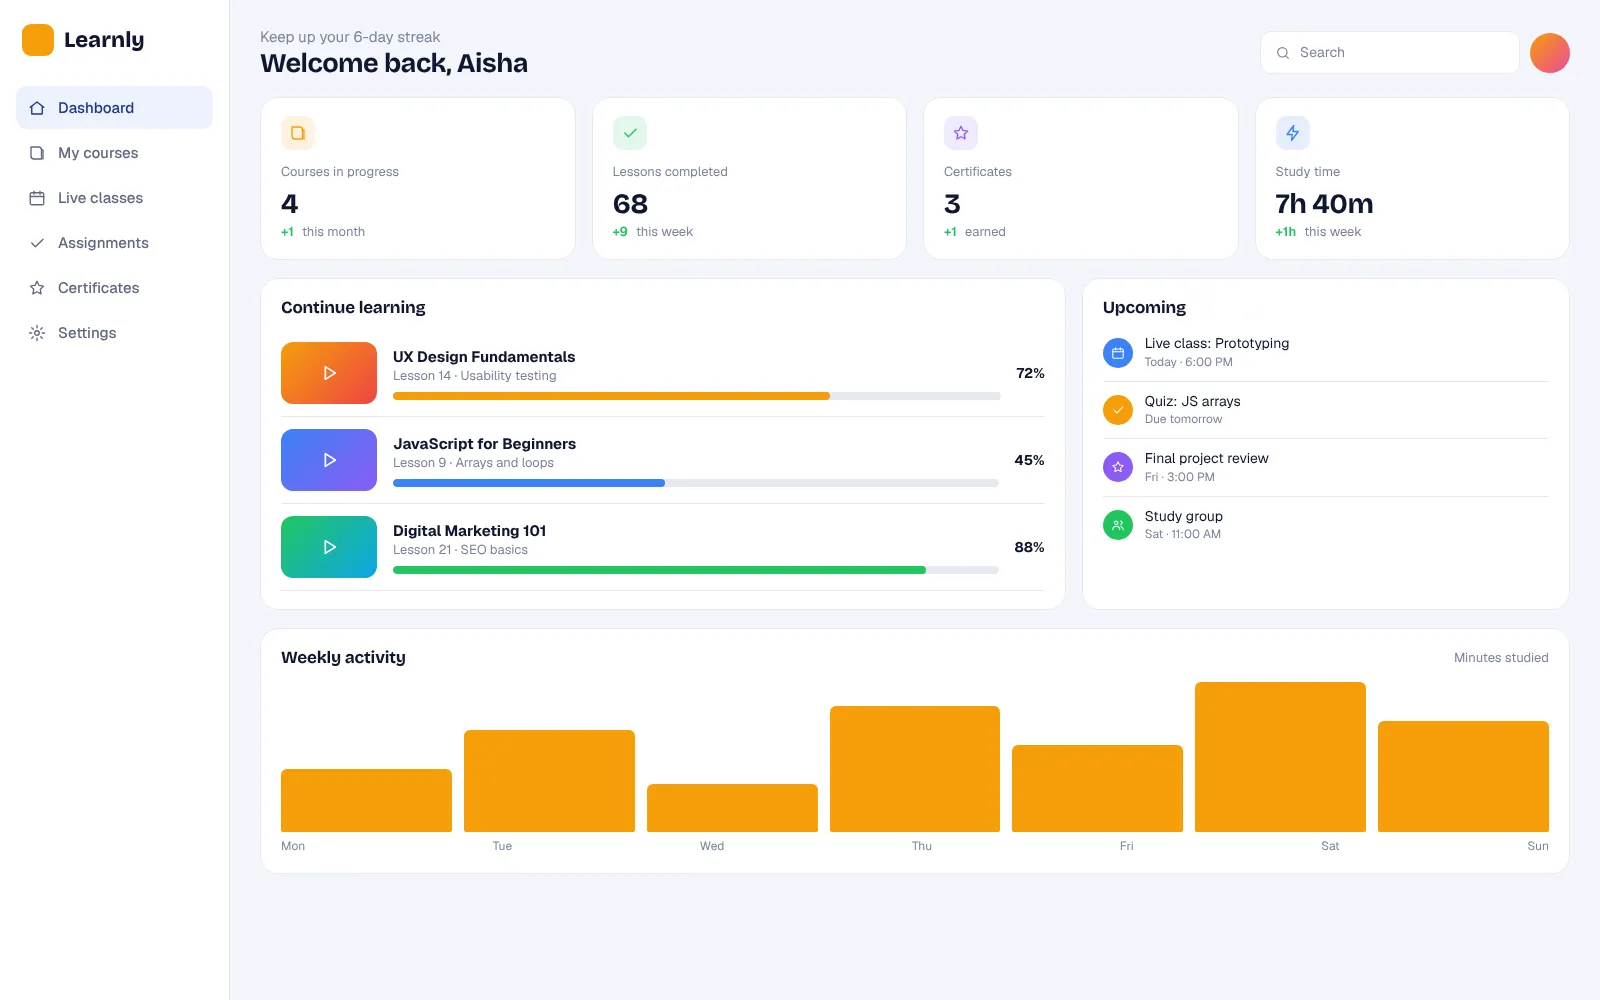The height and width of the screenshot is (1000, 1600).
Task: Click the Live classes calendar icon
Action: 37,198
